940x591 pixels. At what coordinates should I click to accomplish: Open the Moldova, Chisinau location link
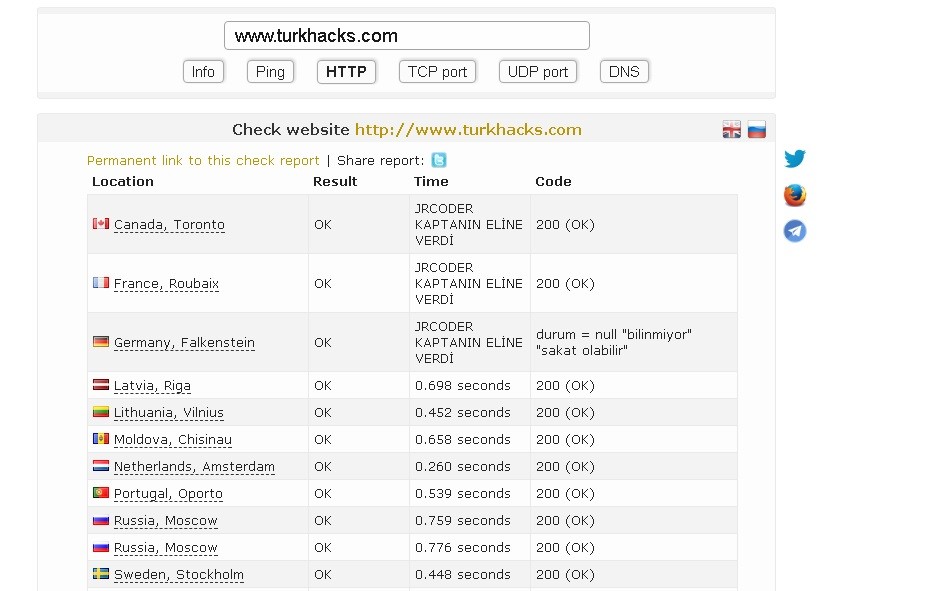[173, 440]
